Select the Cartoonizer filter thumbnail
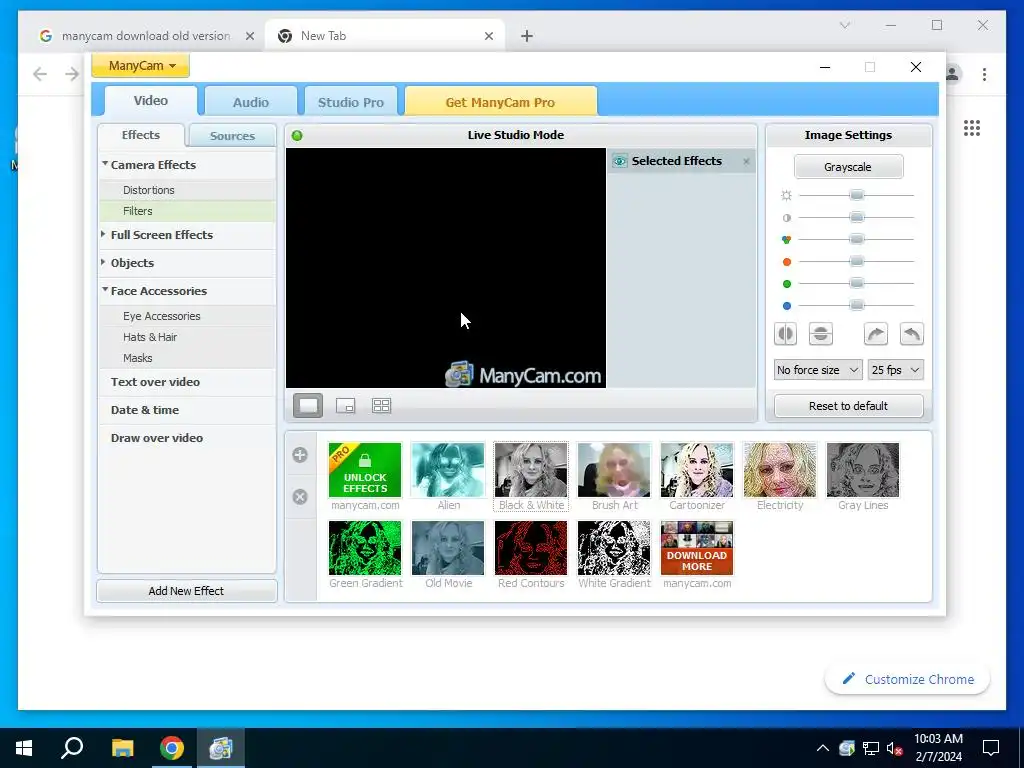Screen dimensions: 1024x768 pos(697,470)
